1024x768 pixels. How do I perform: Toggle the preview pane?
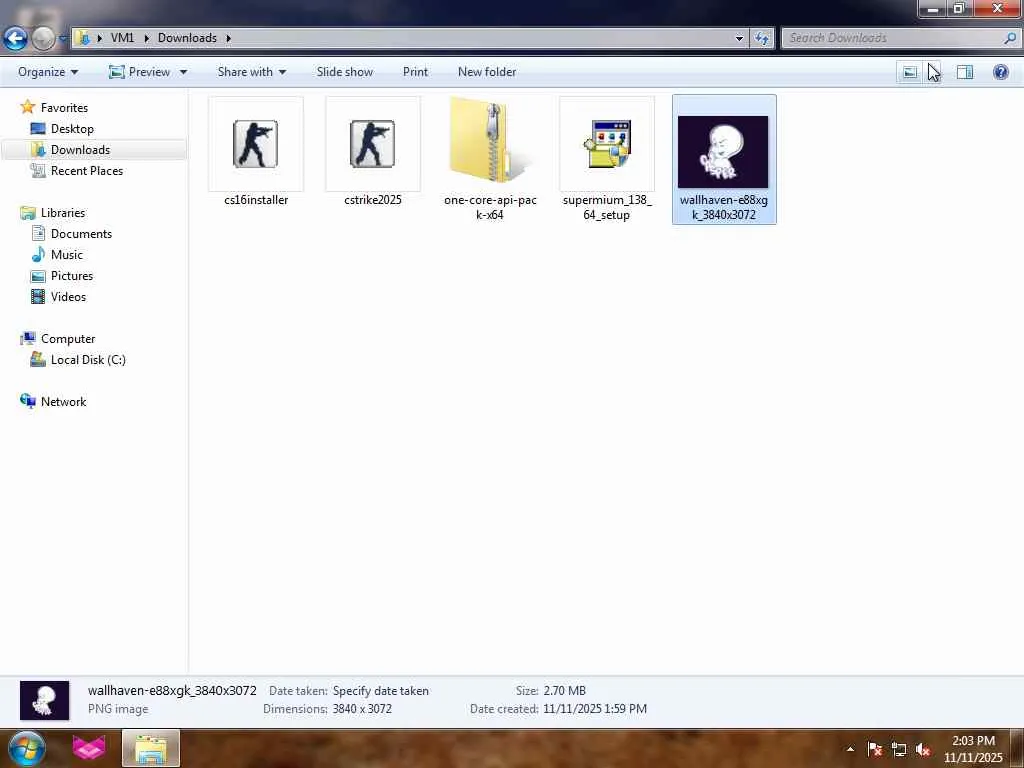tap(965, 72)
